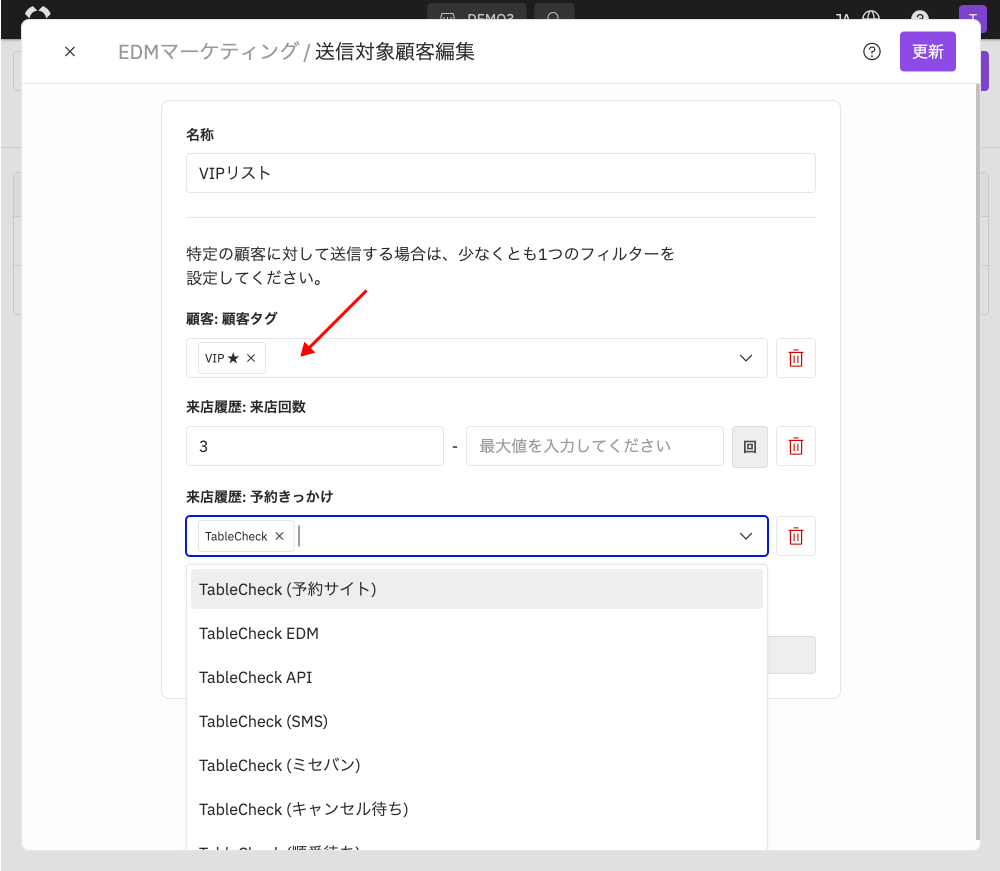Click the EDMマーケティング breadcrumb
Image resolution: width=1000 pixels, height=871 pixels.
209,52
